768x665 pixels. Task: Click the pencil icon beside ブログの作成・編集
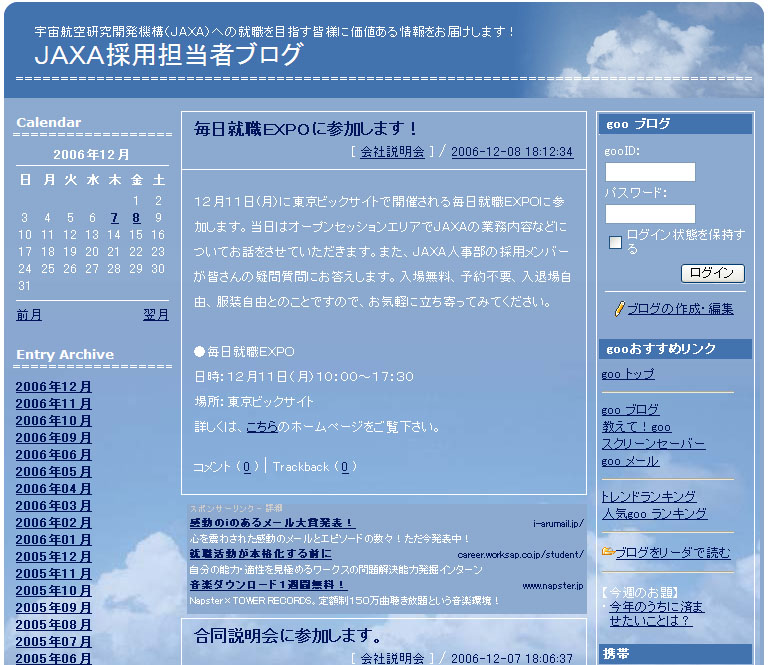click(620, 309)
